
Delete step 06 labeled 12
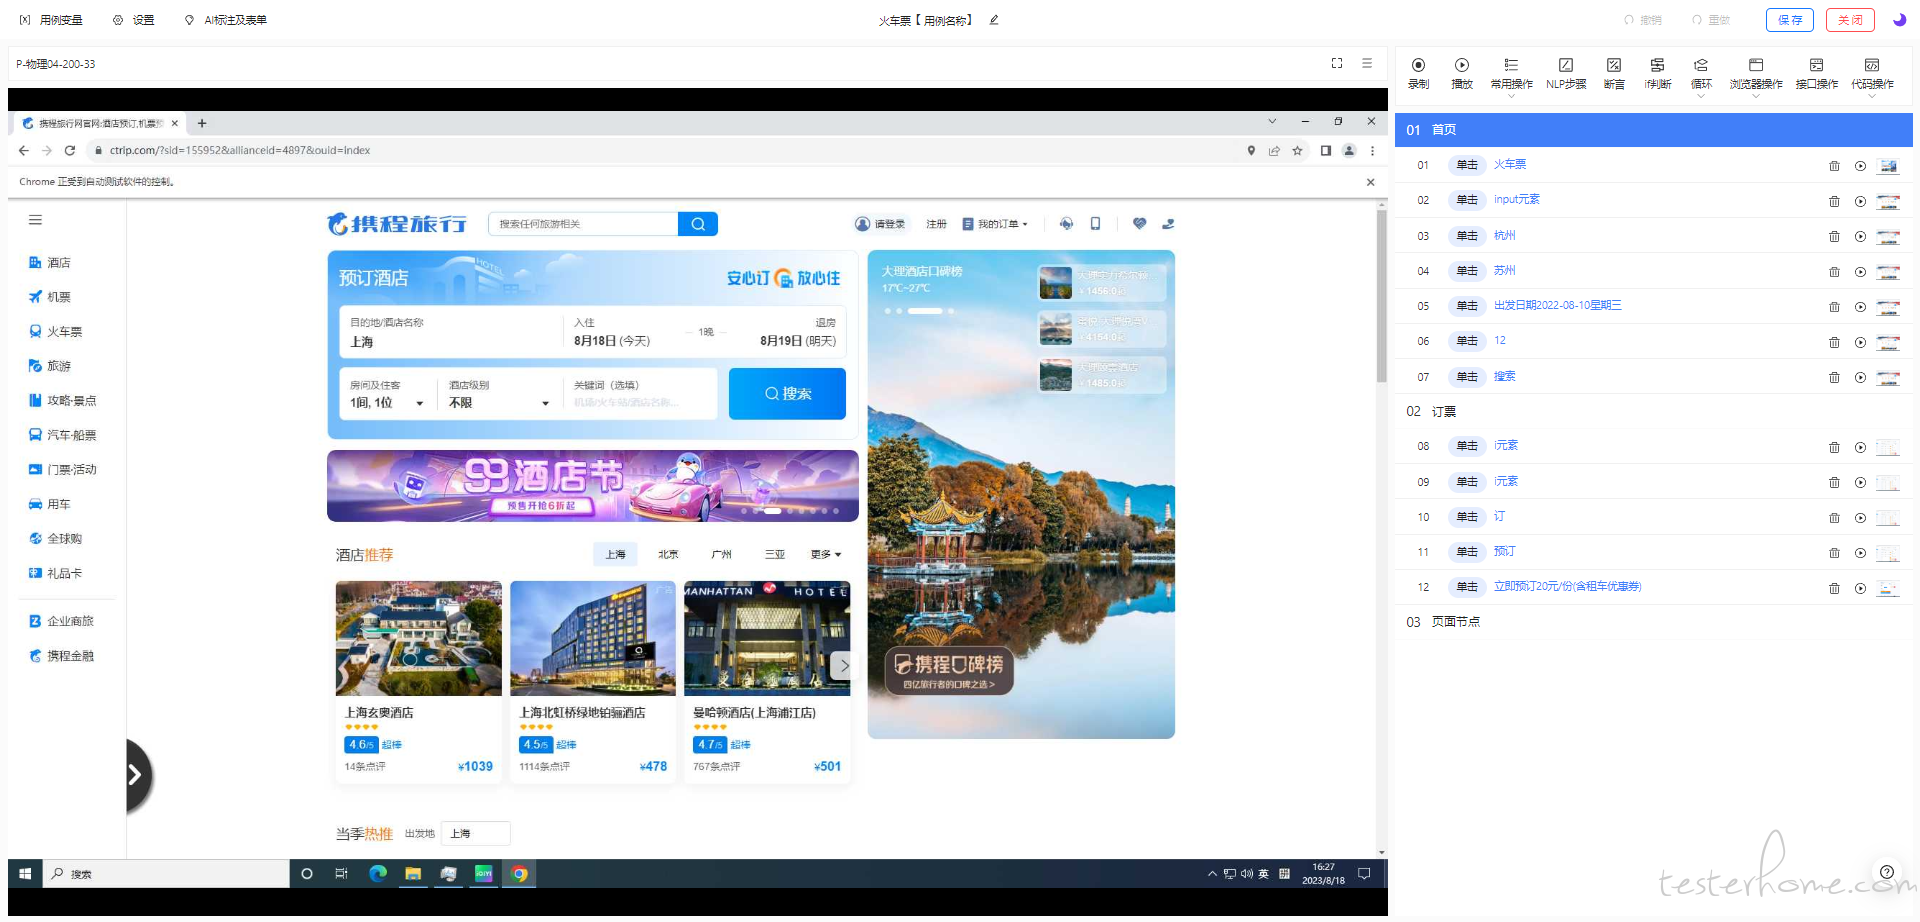1834,342
